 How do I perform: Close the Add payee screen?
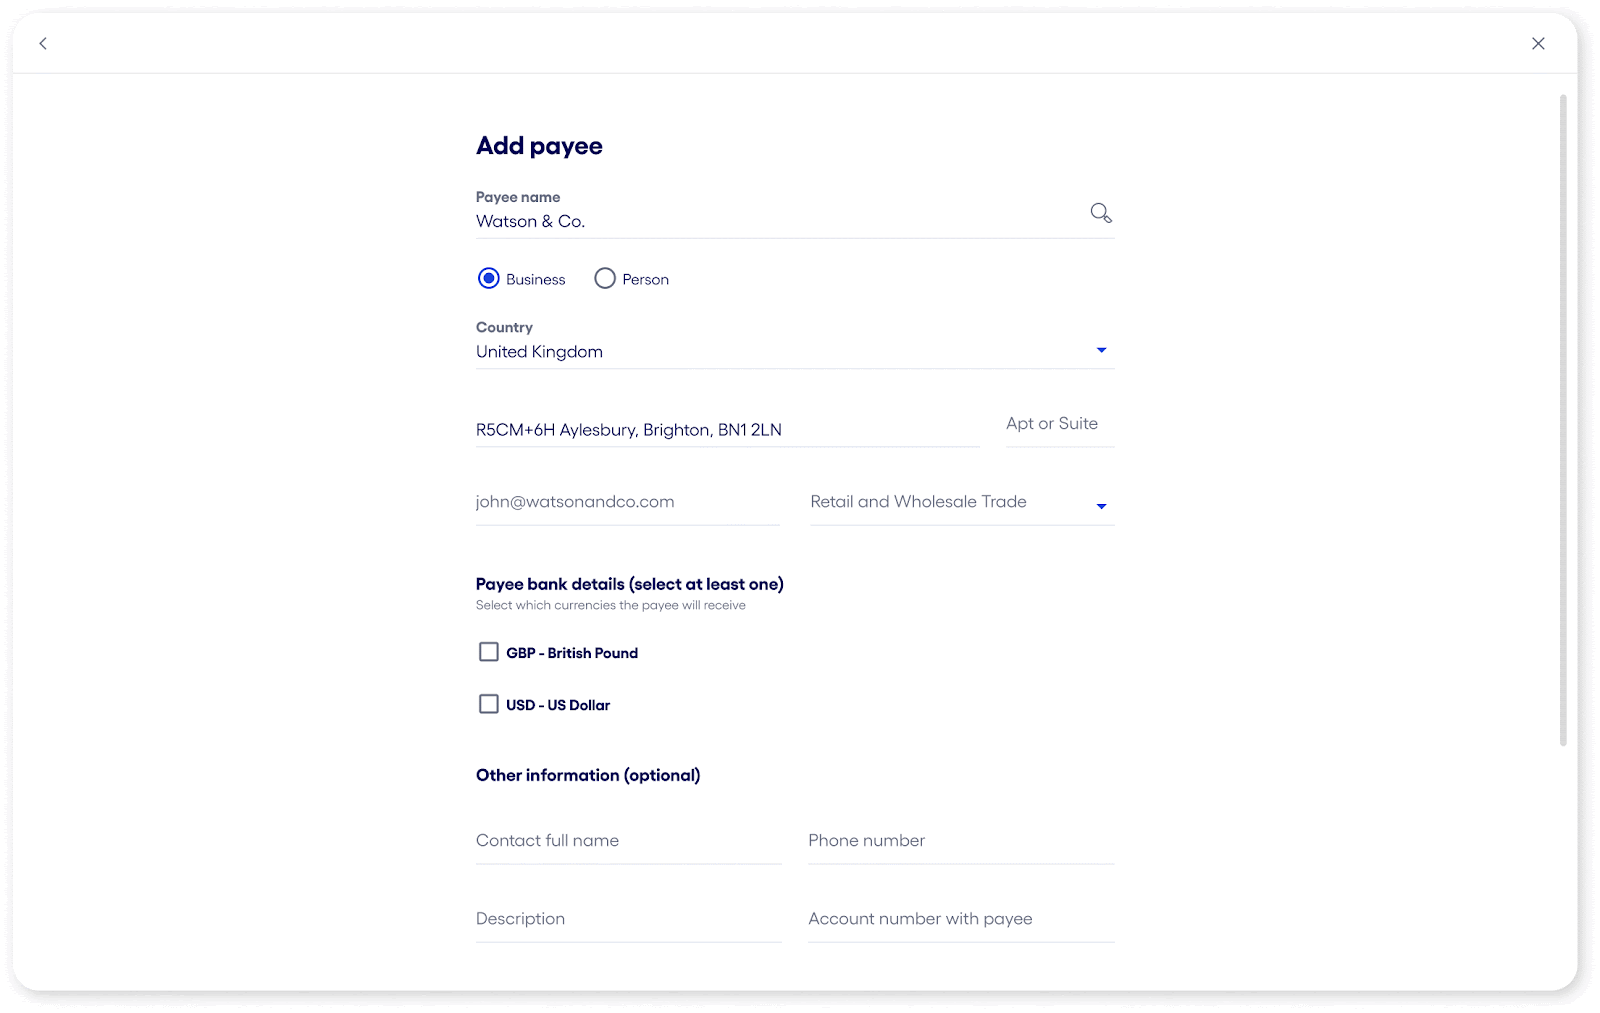coord(1537,44)
